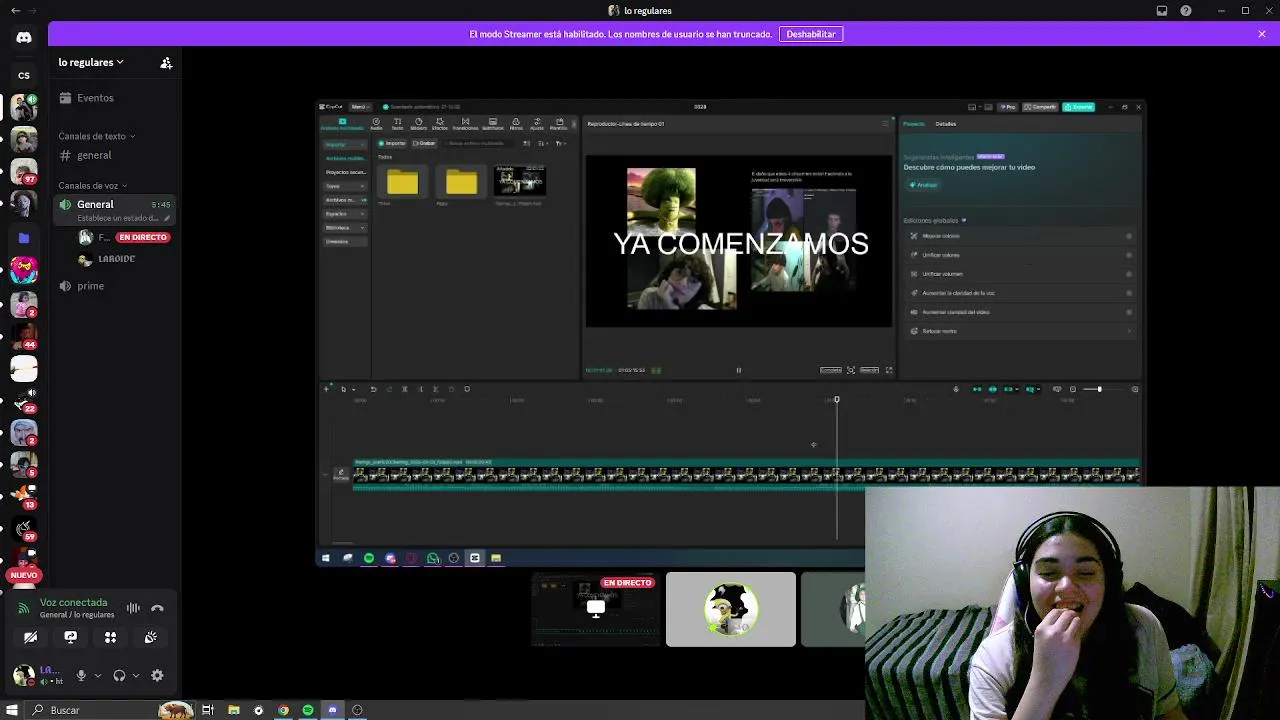Click the CapCut Exportar button
1280x720 pixels.
[1078, 107]
